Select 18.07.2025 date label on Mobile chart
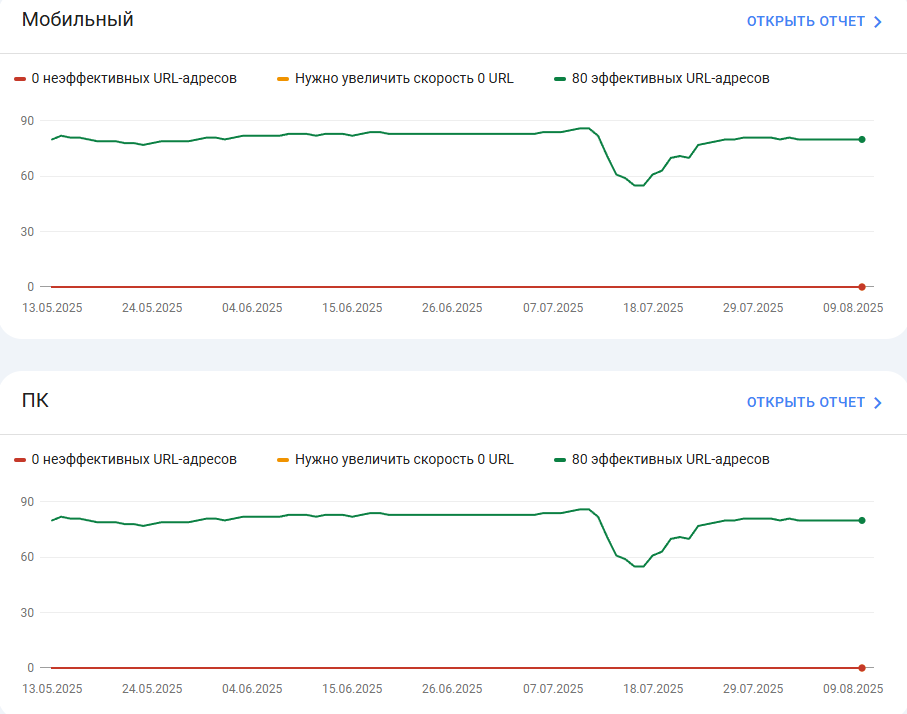The image size is (907, 714). click(653, 308)
